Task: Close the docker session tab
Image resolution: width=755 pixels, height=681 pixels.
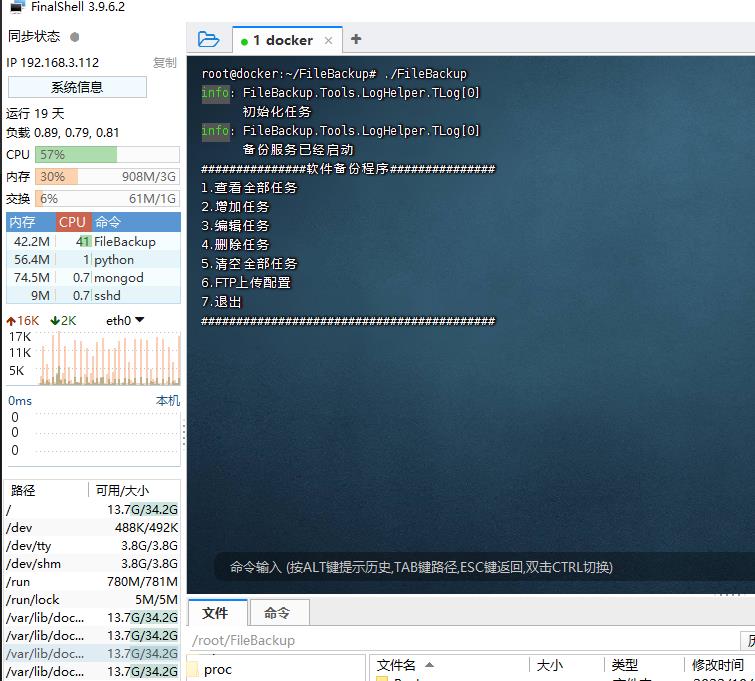Action: coord(328,40)
